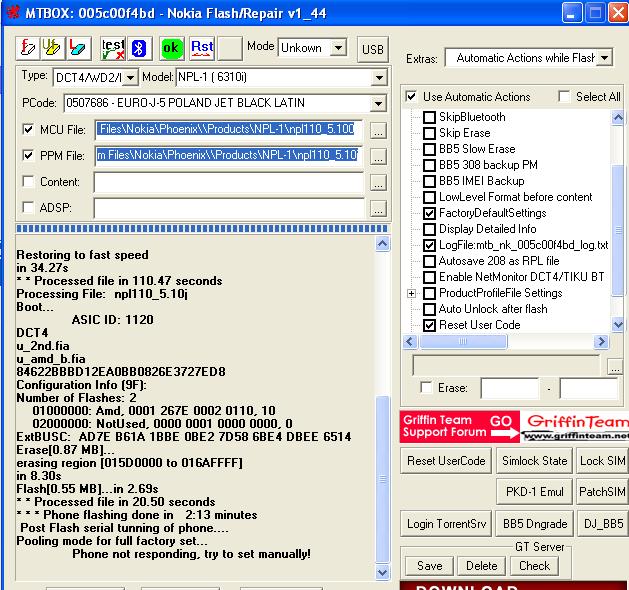The image size is (629, 590).
Task: Click the Reset UserCode button
Action: [x=446, y=461]
